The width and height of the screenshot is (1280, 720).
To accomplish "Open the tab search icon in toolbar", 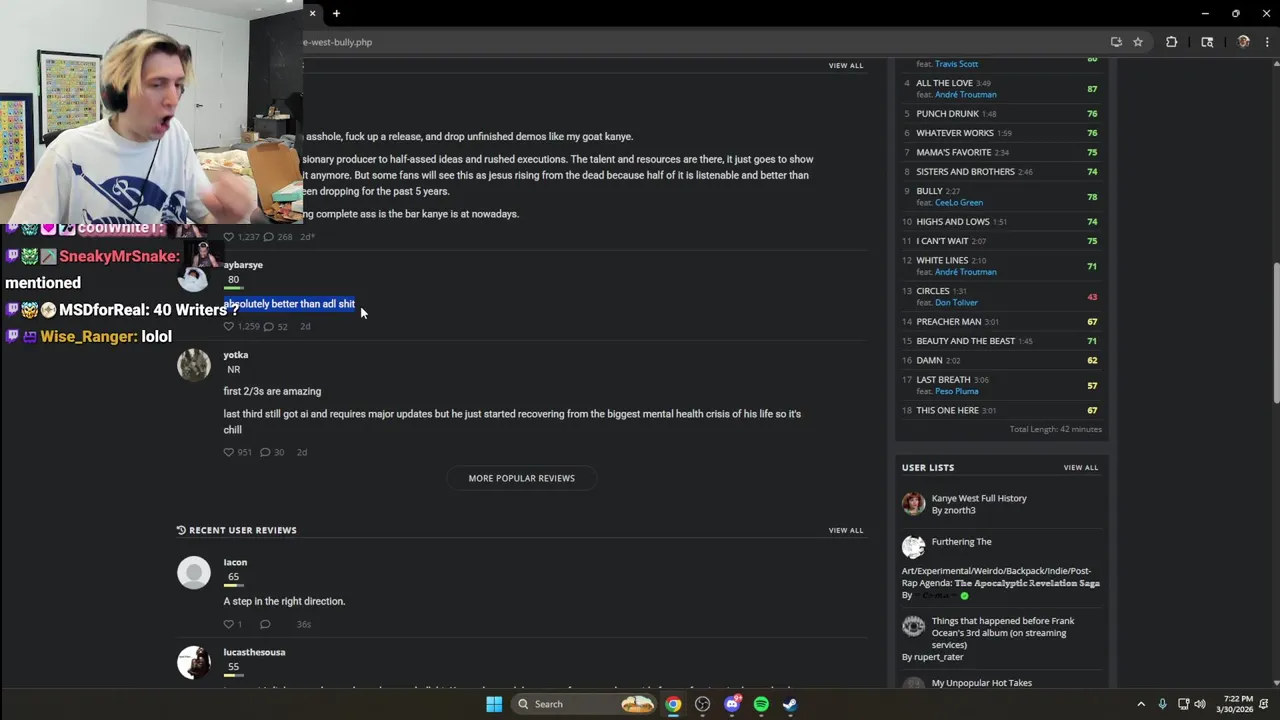I will [1207, 42].
